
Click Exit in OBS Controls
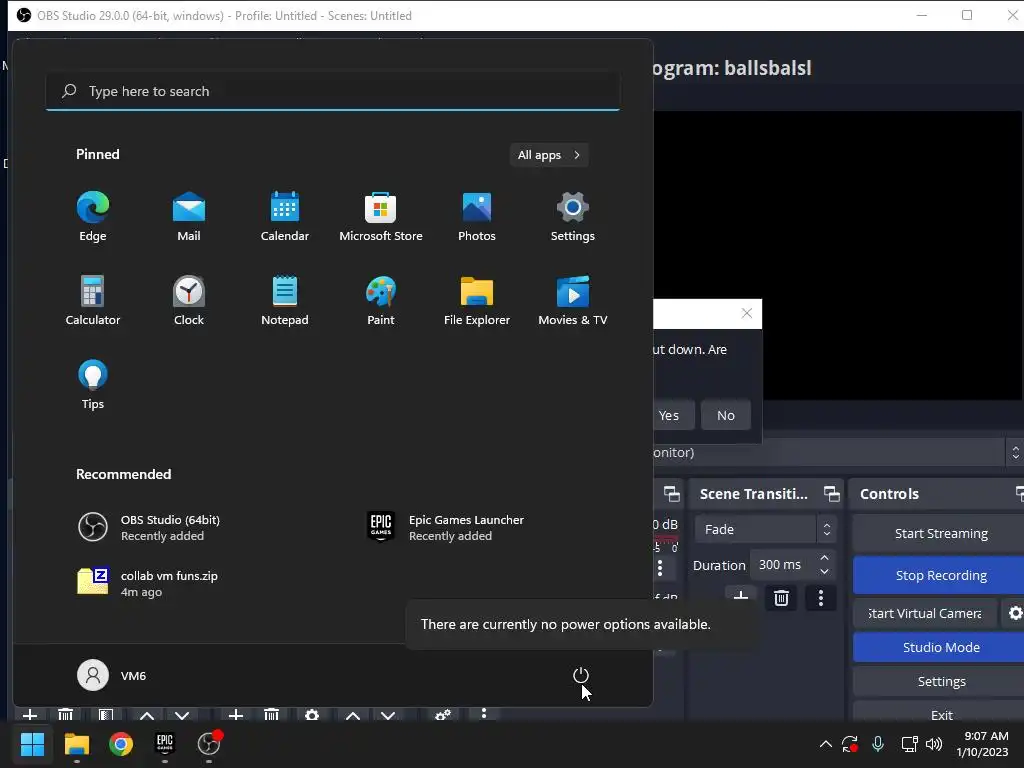[x=940, y=714]
